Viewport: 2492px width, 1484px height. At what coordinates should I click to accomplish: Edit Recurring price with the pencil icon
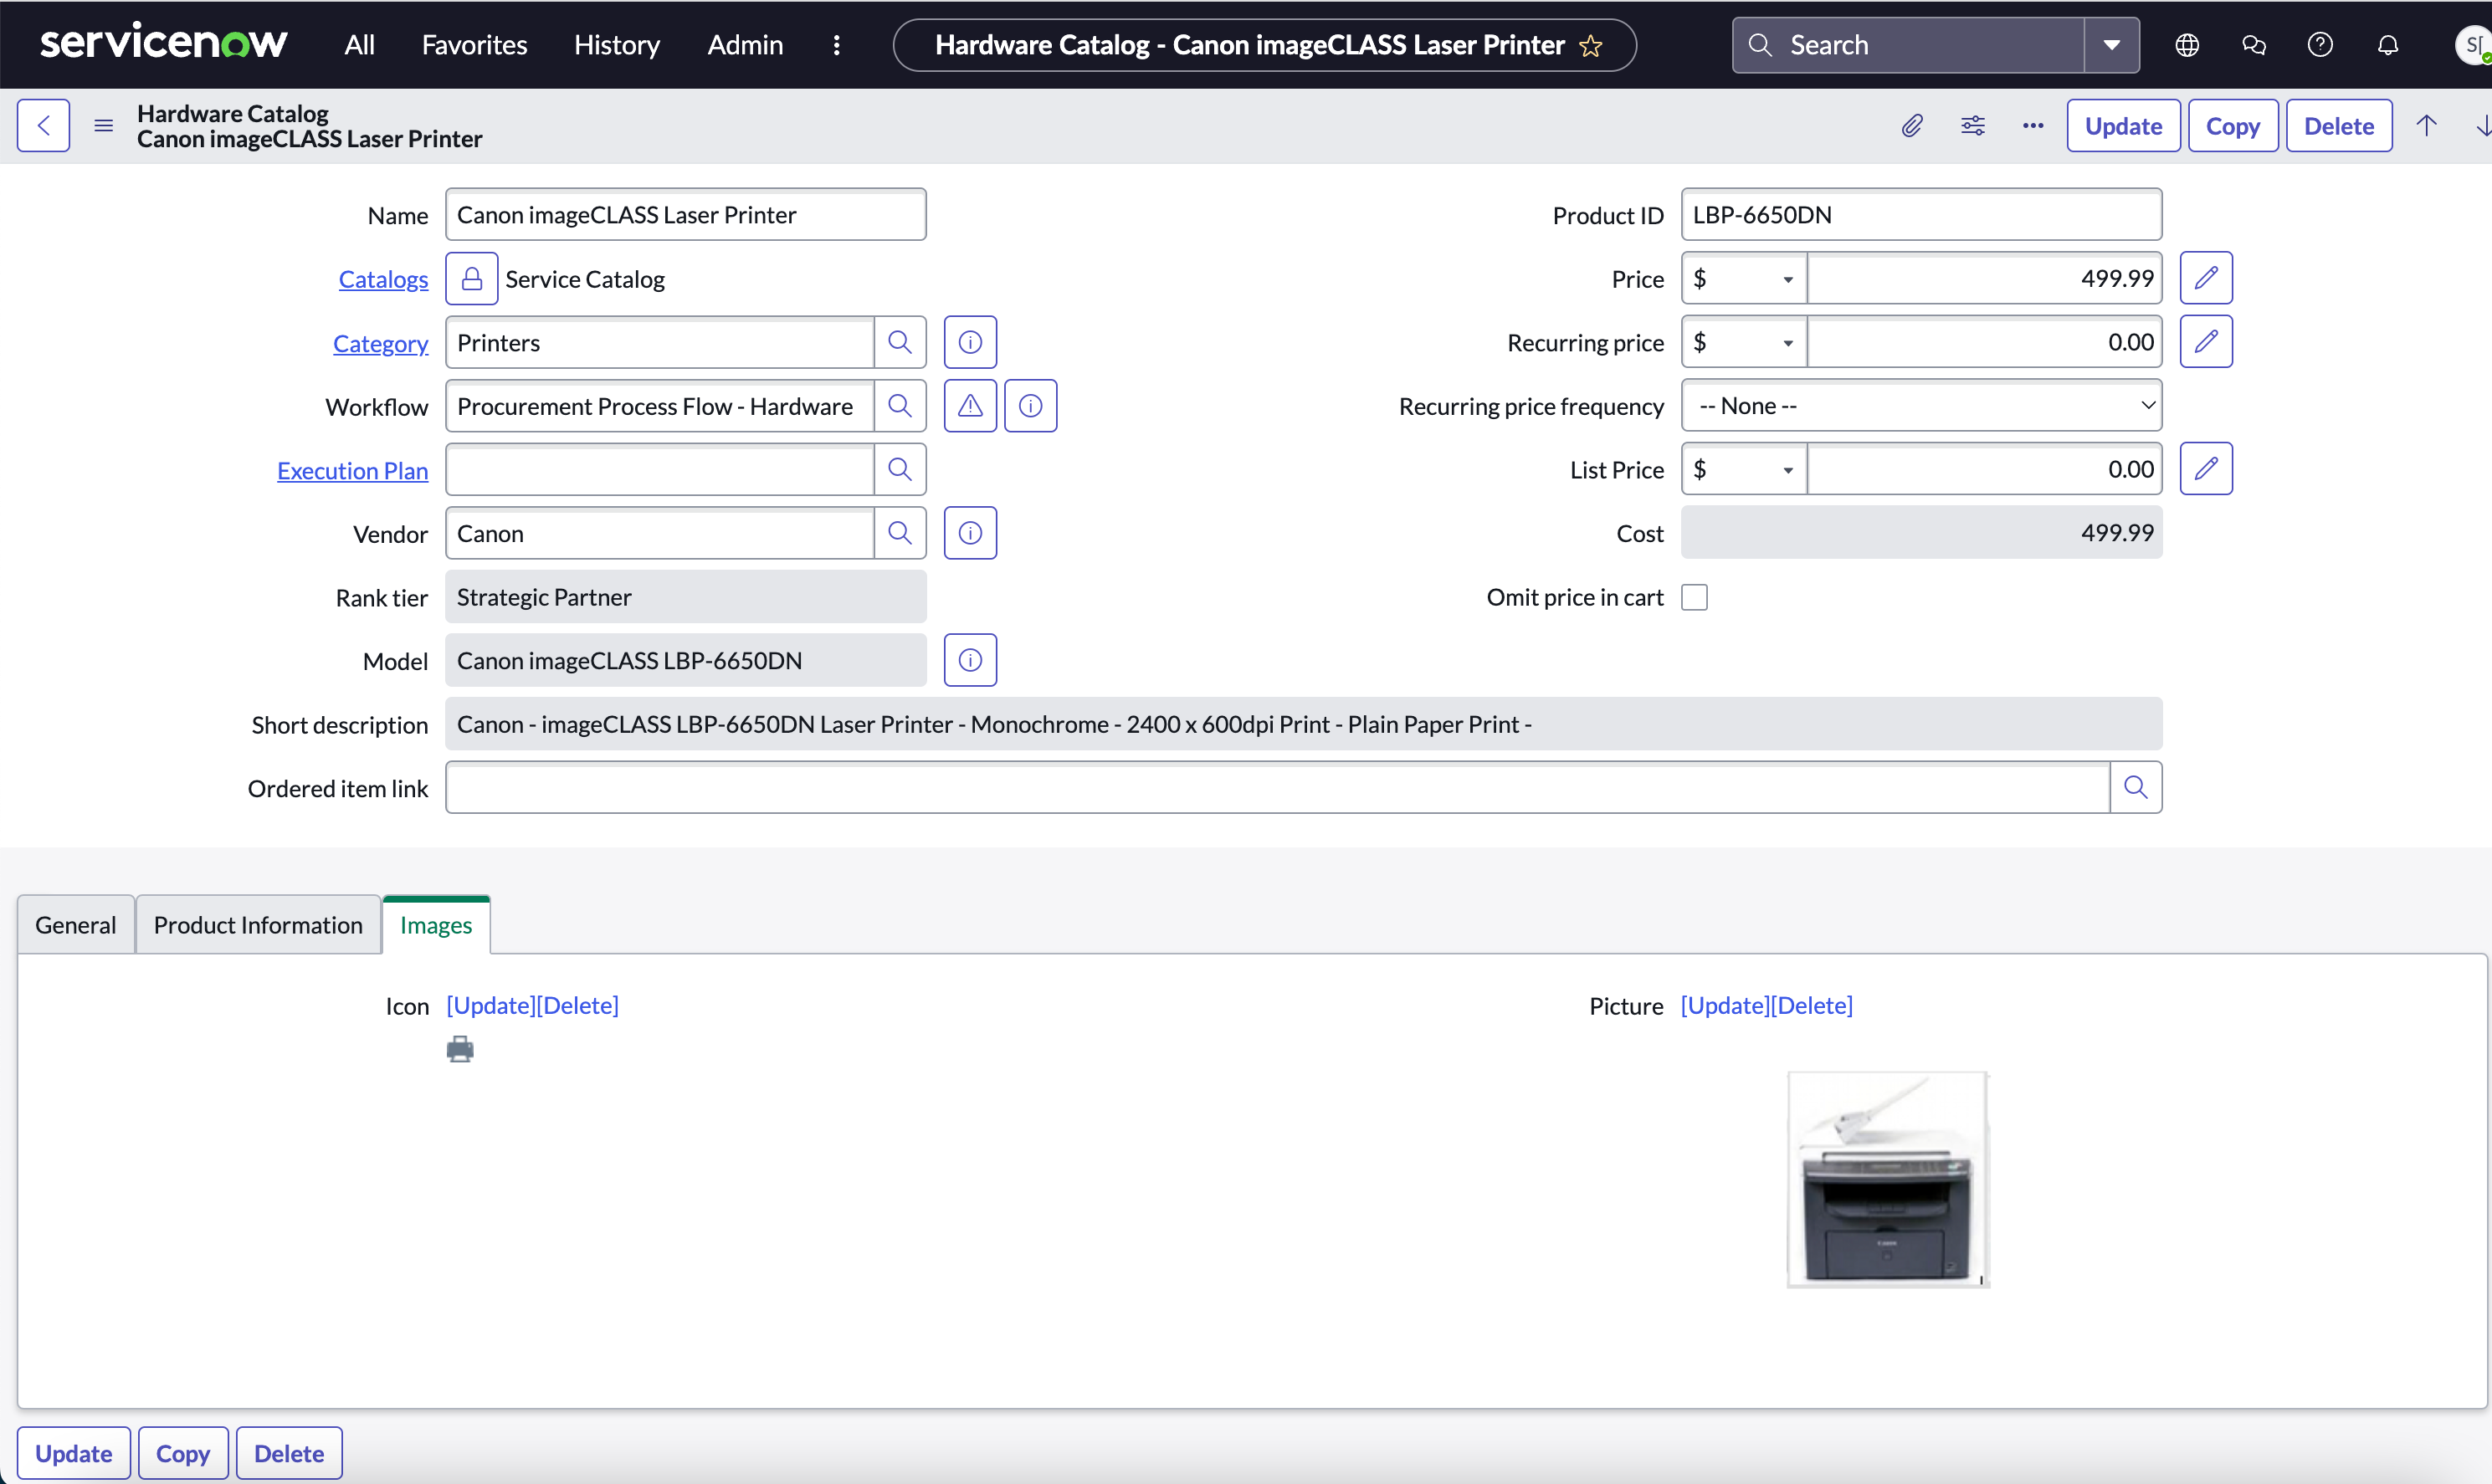(x=2206, y=342)
